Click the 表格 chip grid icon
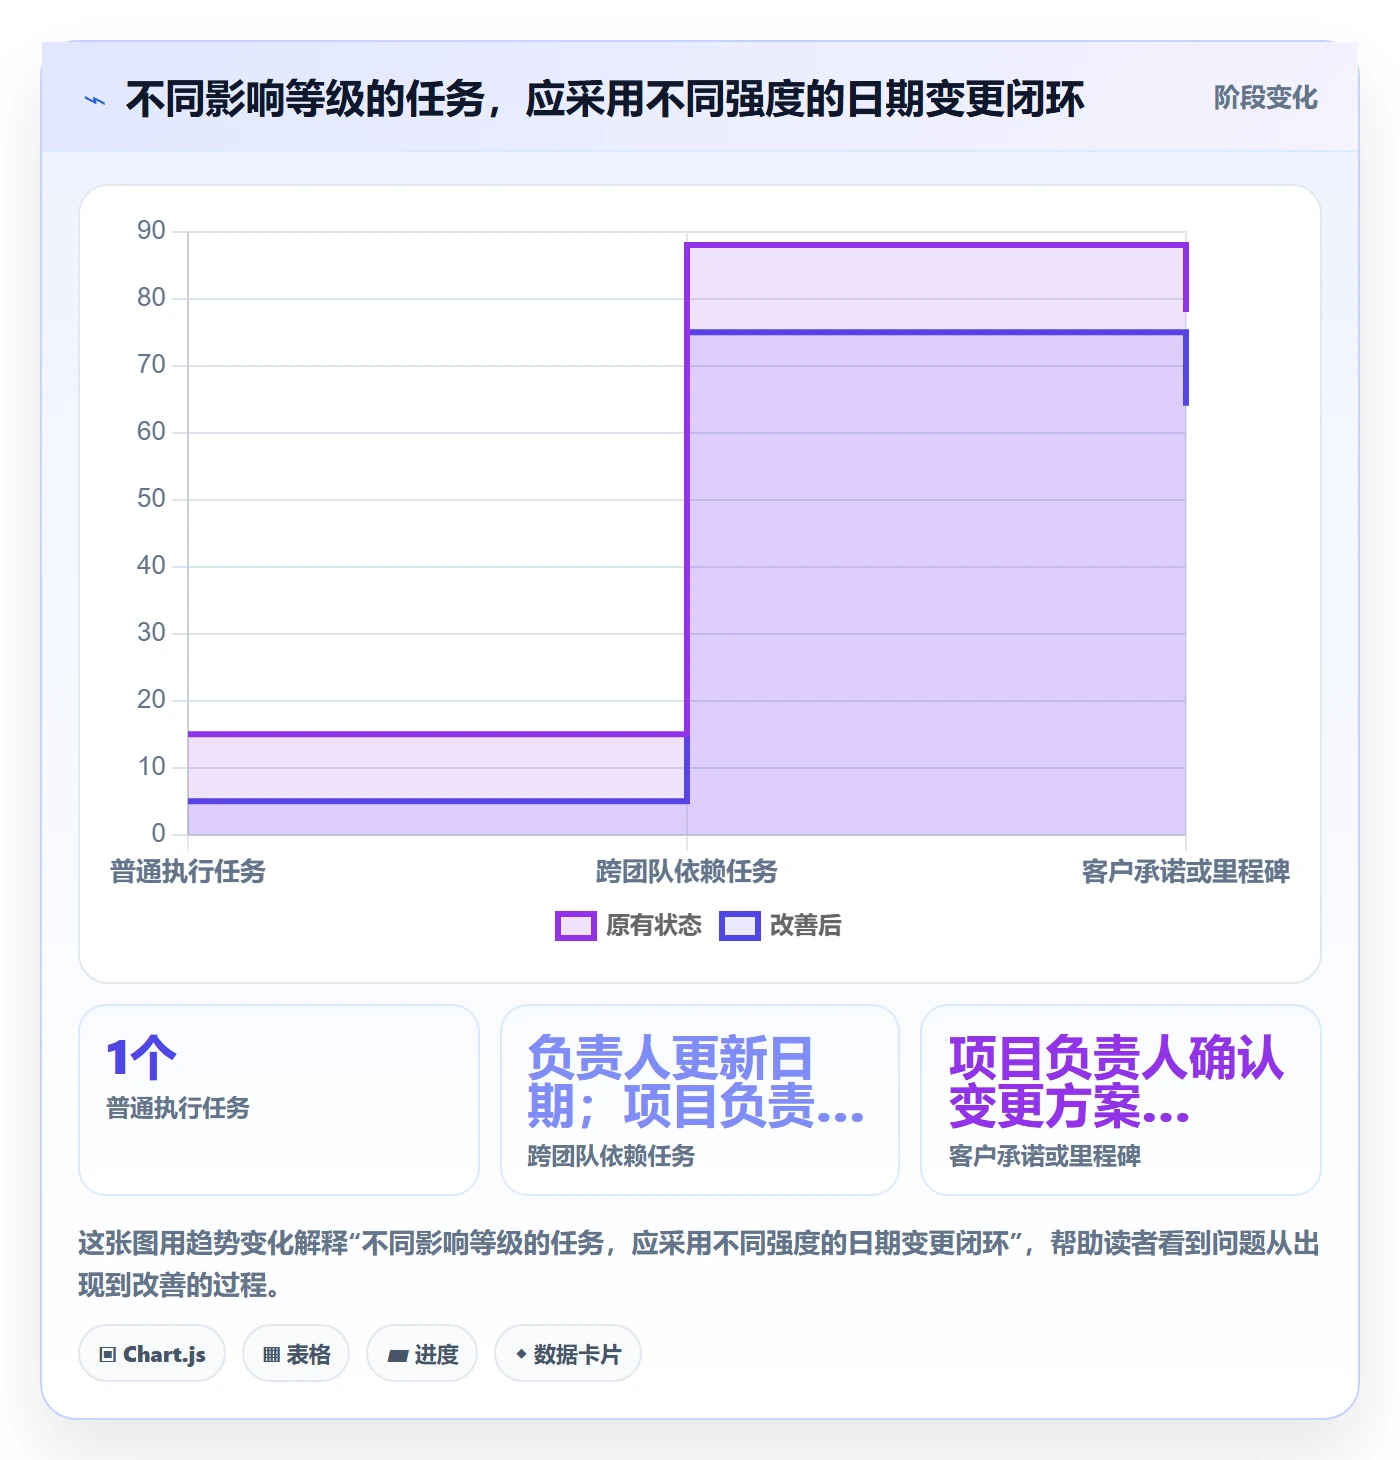The width and height of the screenshot is (1400, 1460). pyautogui.click(x=271, y=1355)
